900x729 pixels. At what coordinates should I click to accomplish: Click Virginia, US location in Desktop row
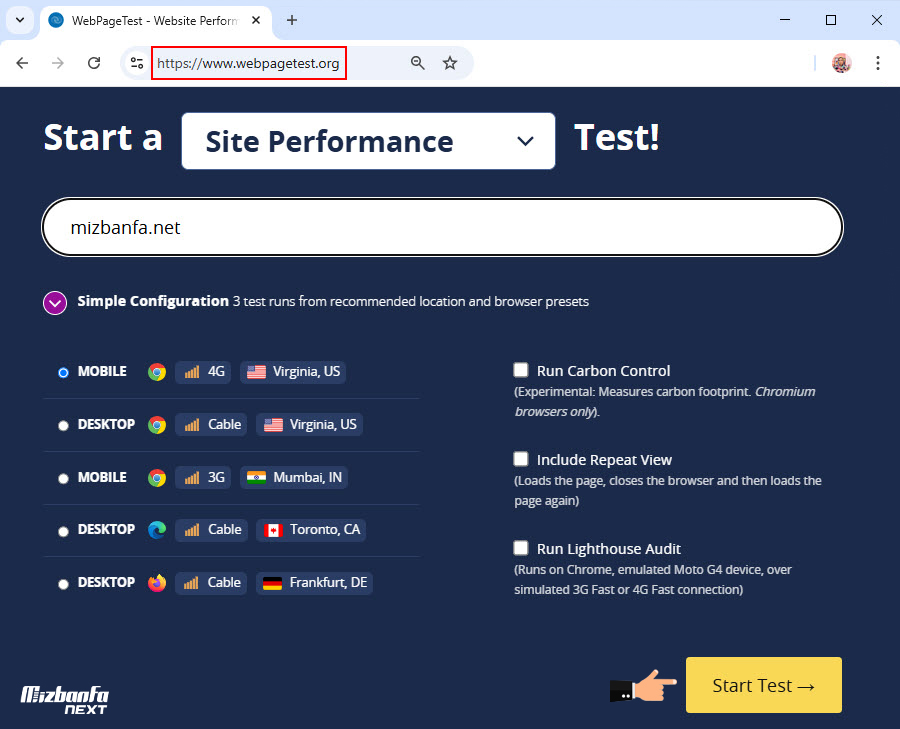309,425
